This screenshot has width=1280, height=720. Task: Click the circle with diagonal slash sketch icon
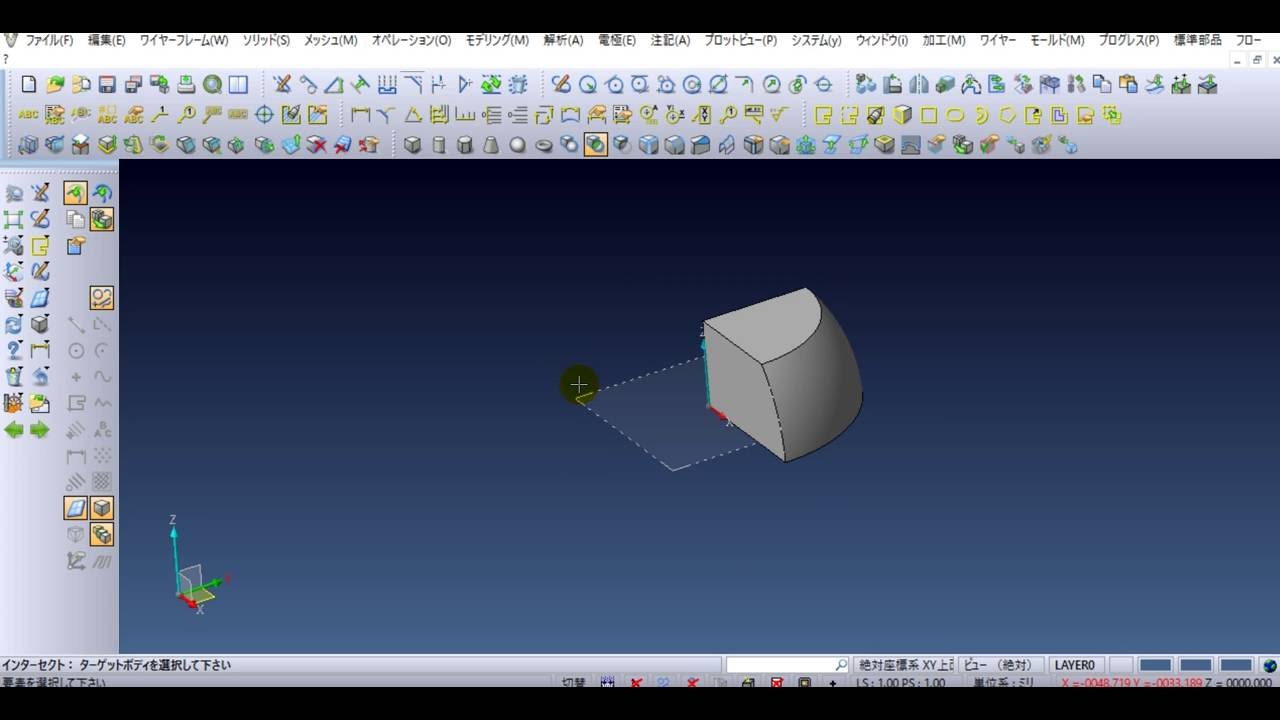click(718, 85)
